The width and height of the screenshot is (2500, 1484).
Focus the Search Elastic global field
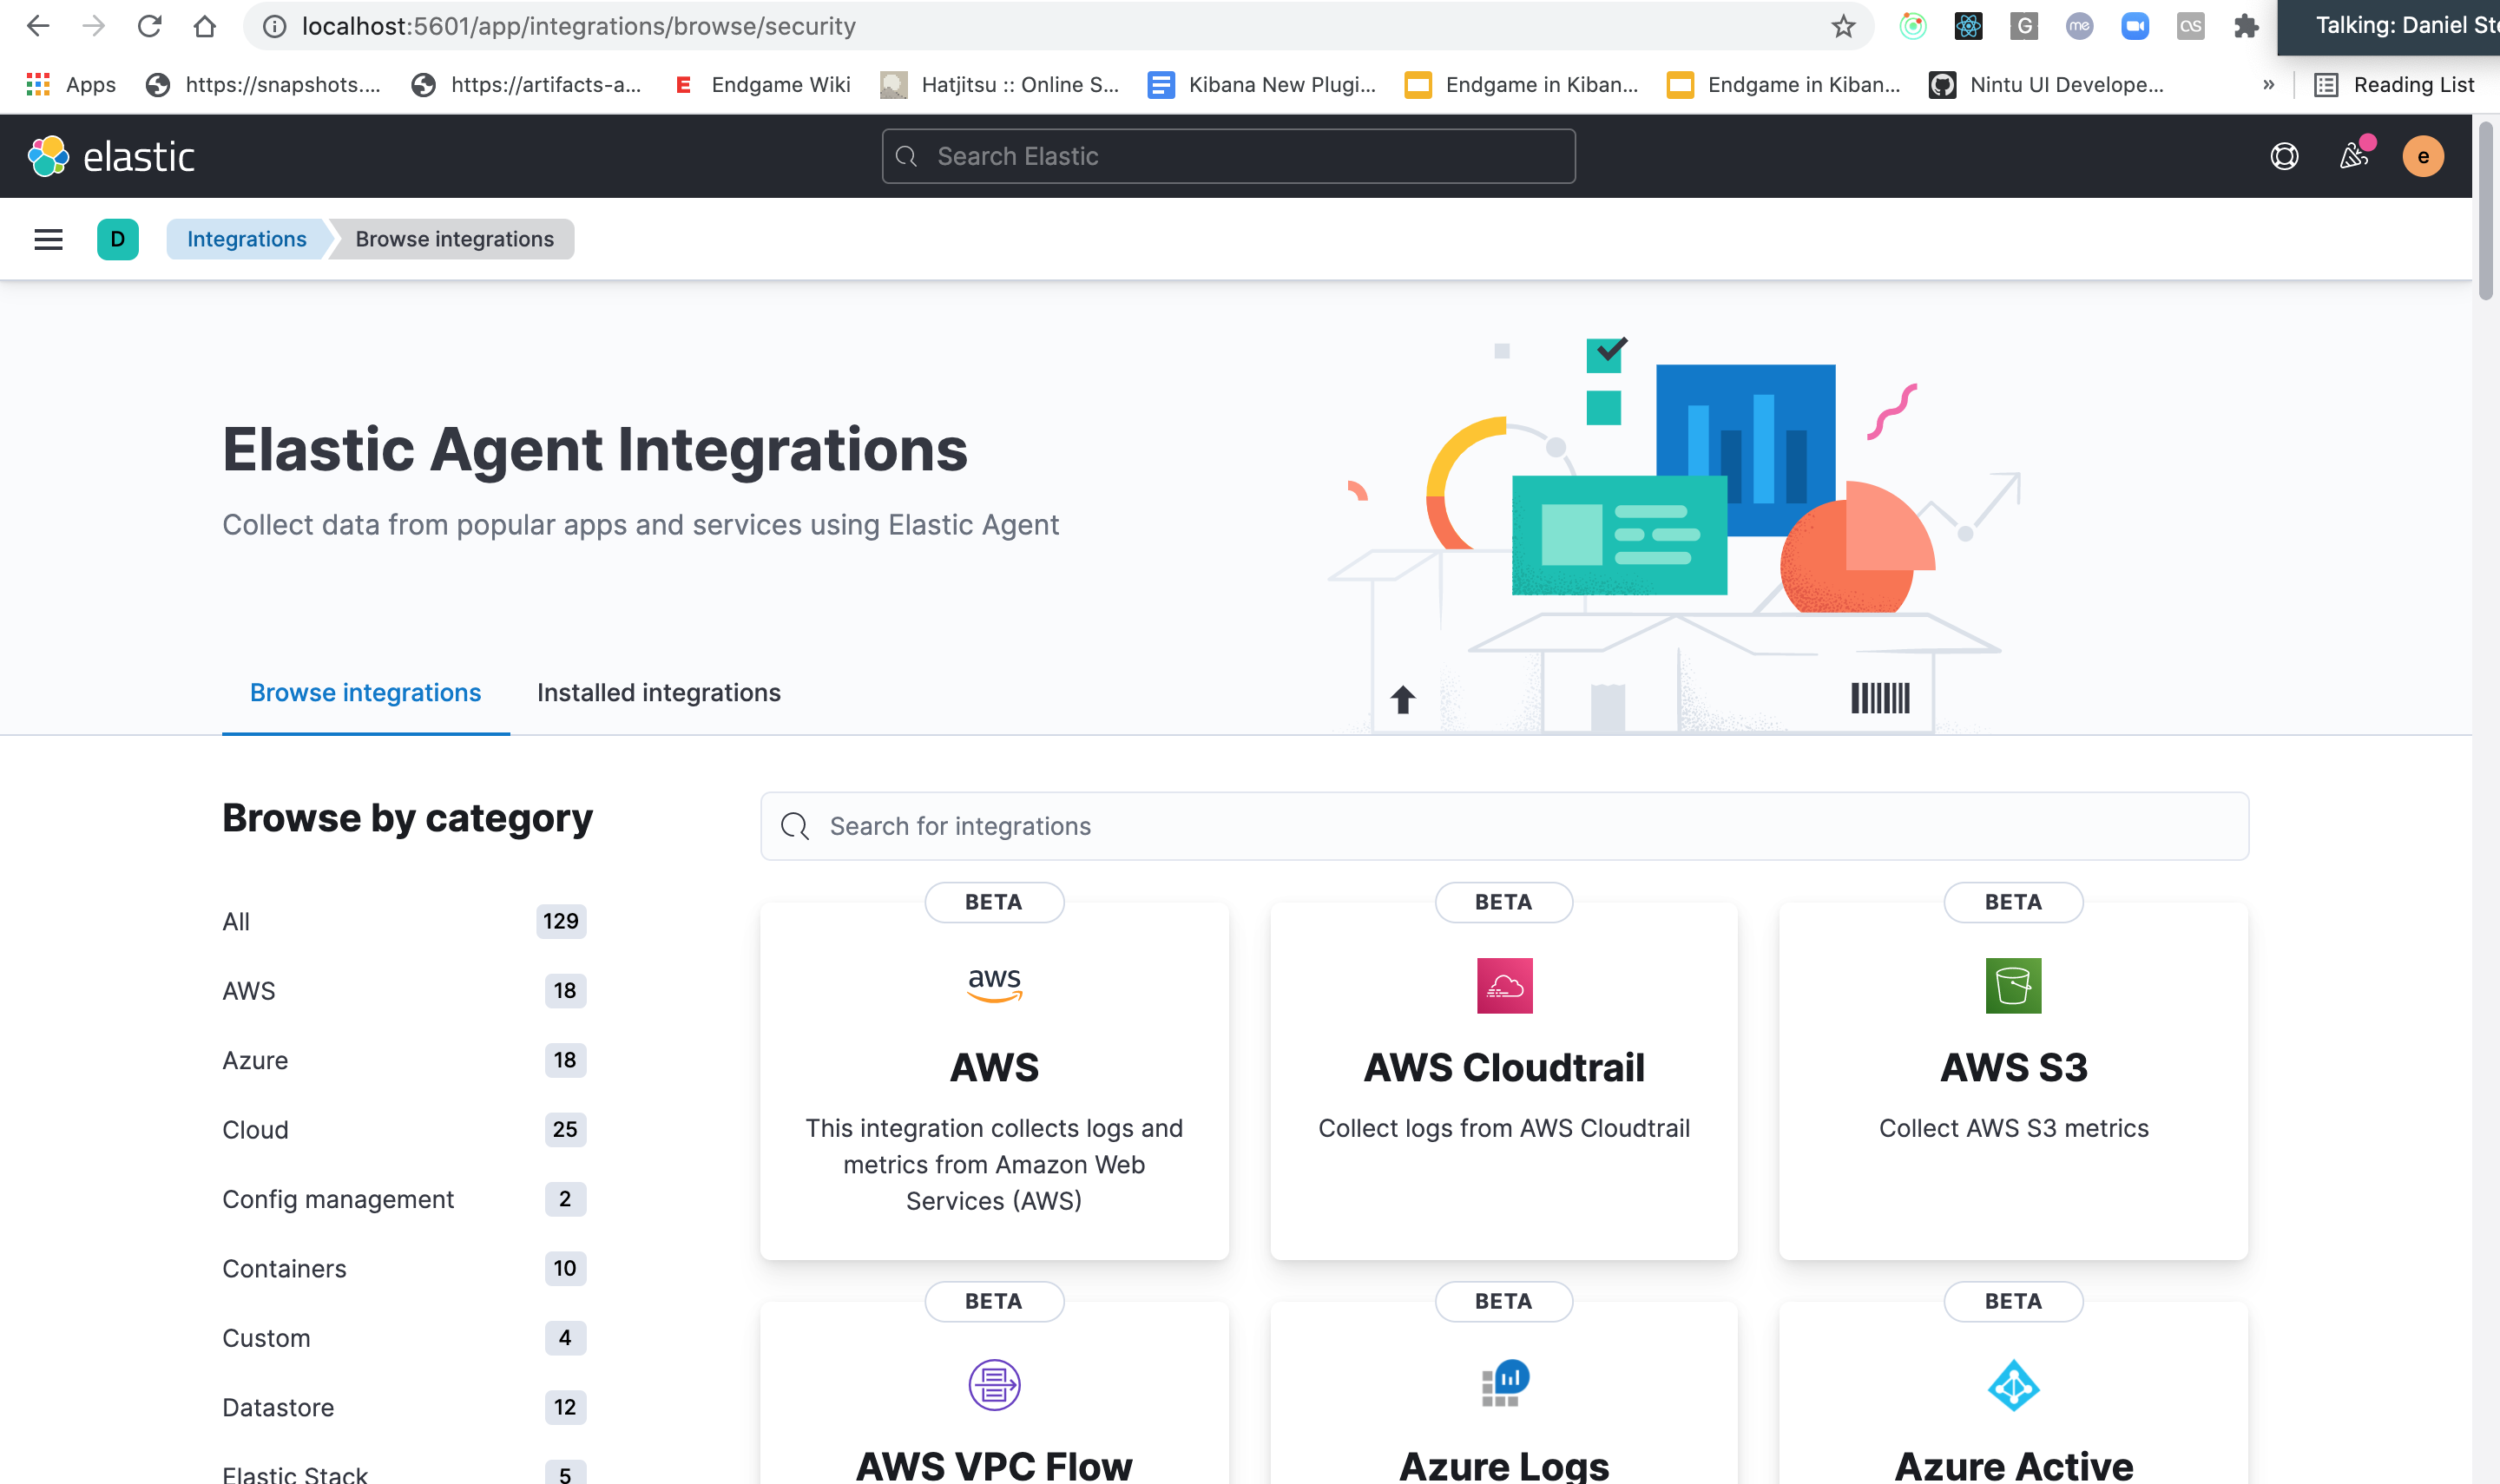pos(1228,156)
